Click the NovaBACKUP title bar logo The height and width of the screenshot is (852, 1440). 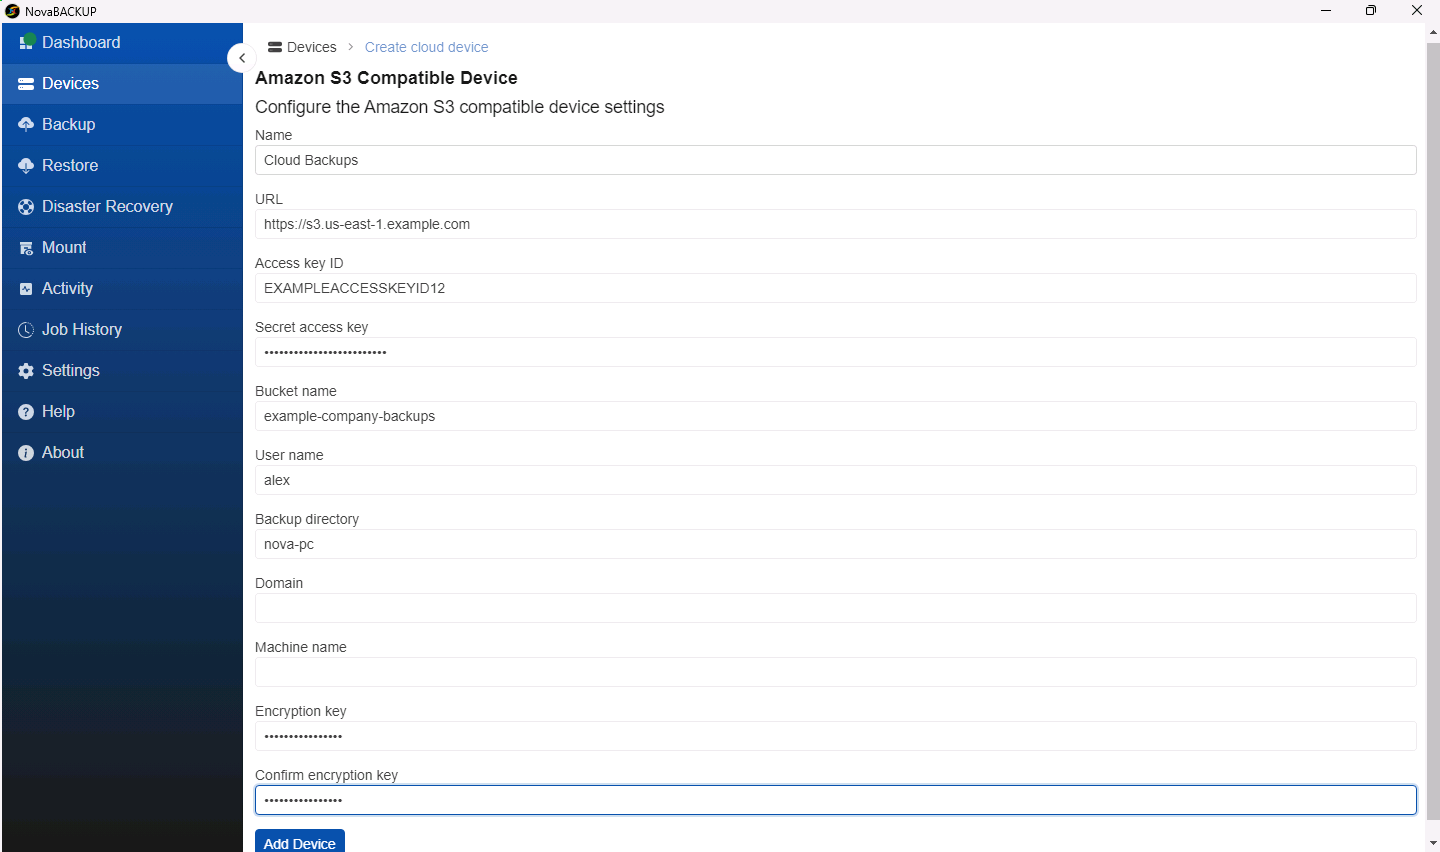12,11
